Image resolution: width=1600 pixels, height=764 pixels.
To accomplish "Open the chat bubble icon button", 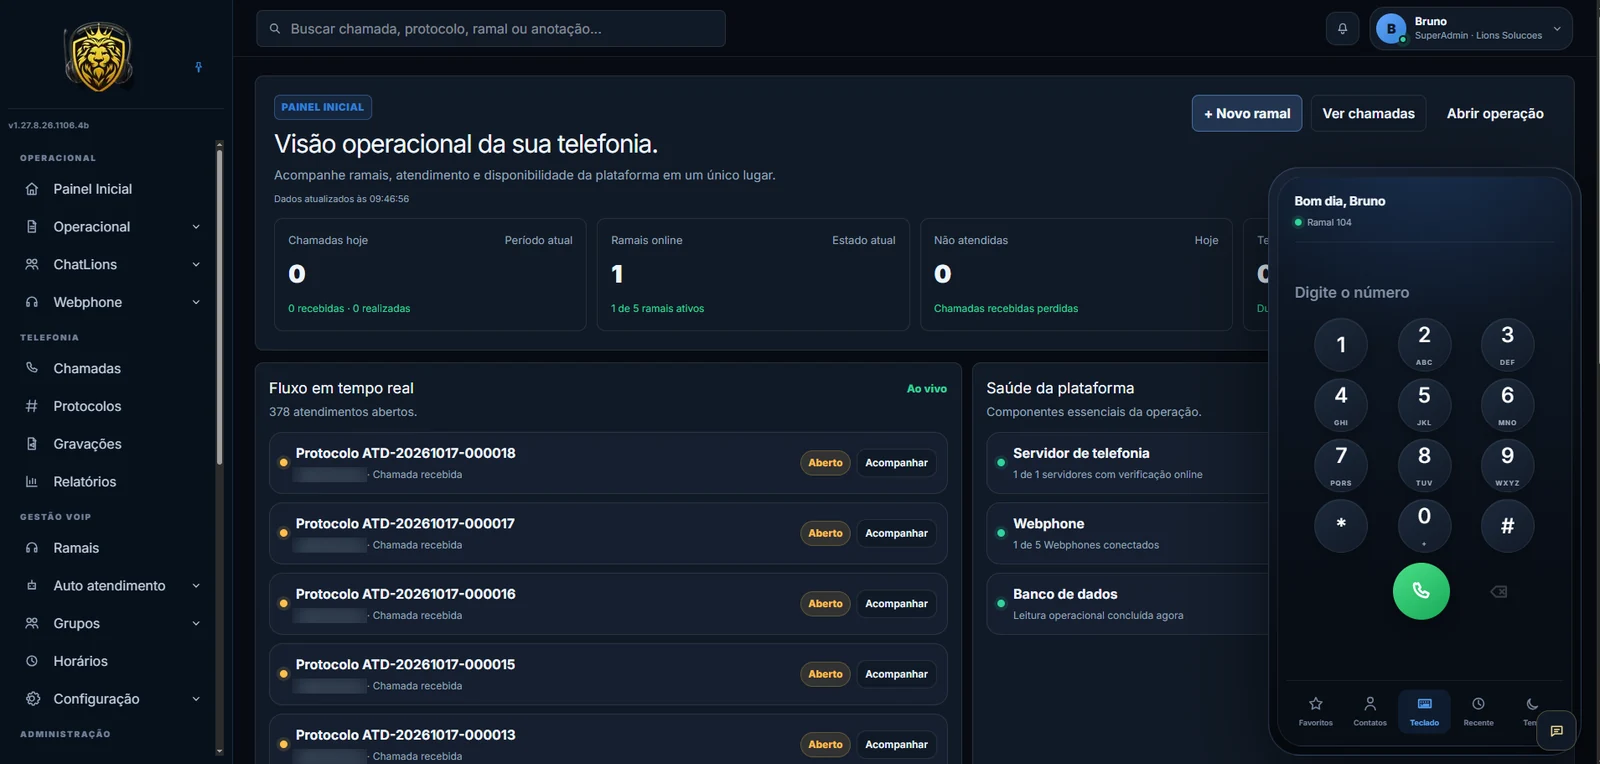I will (x=1556, y=731).
